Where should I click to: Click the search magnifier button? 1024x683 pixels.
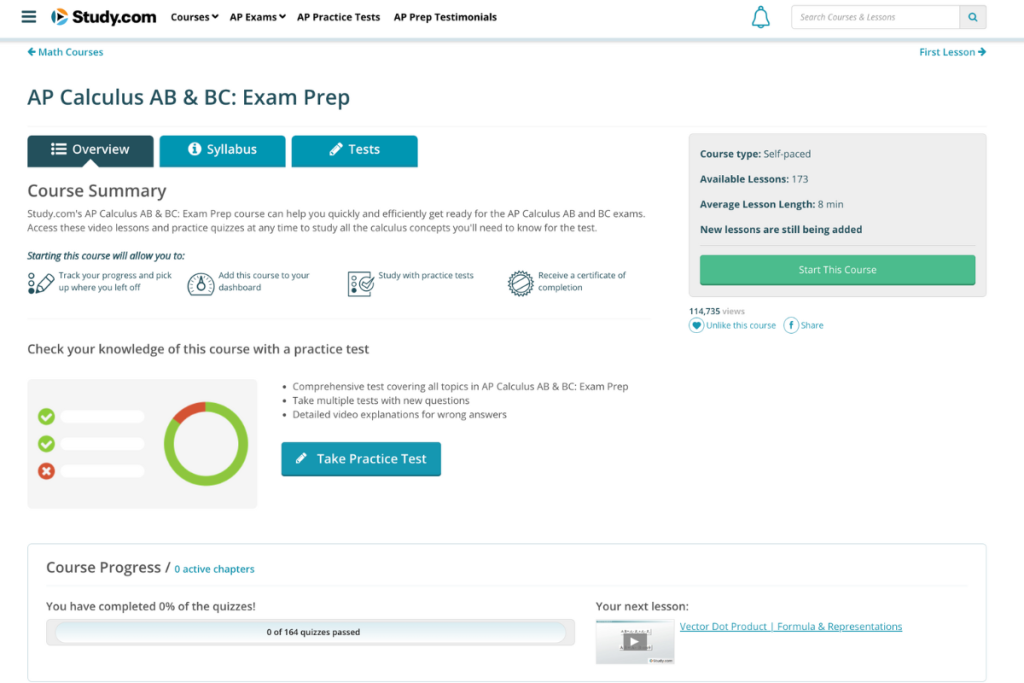tap(972, 17)
